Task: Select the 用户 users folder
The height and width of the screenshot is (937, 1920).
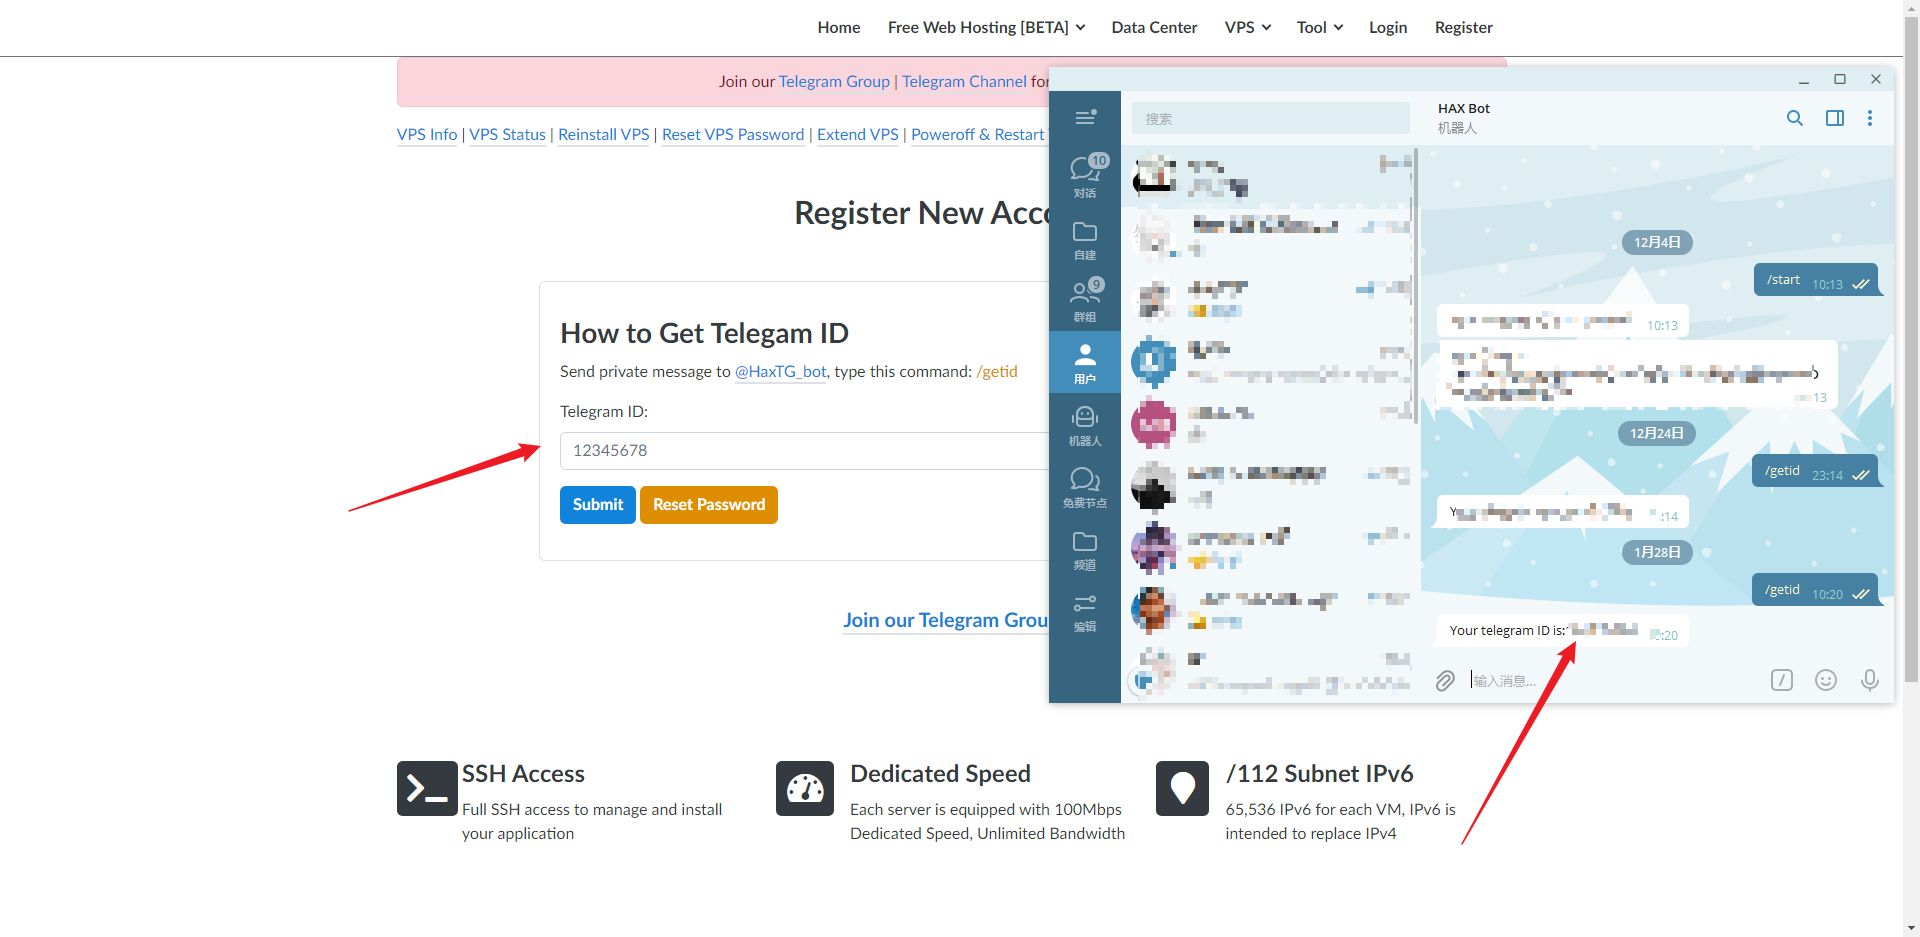Action: point(1085,363)
